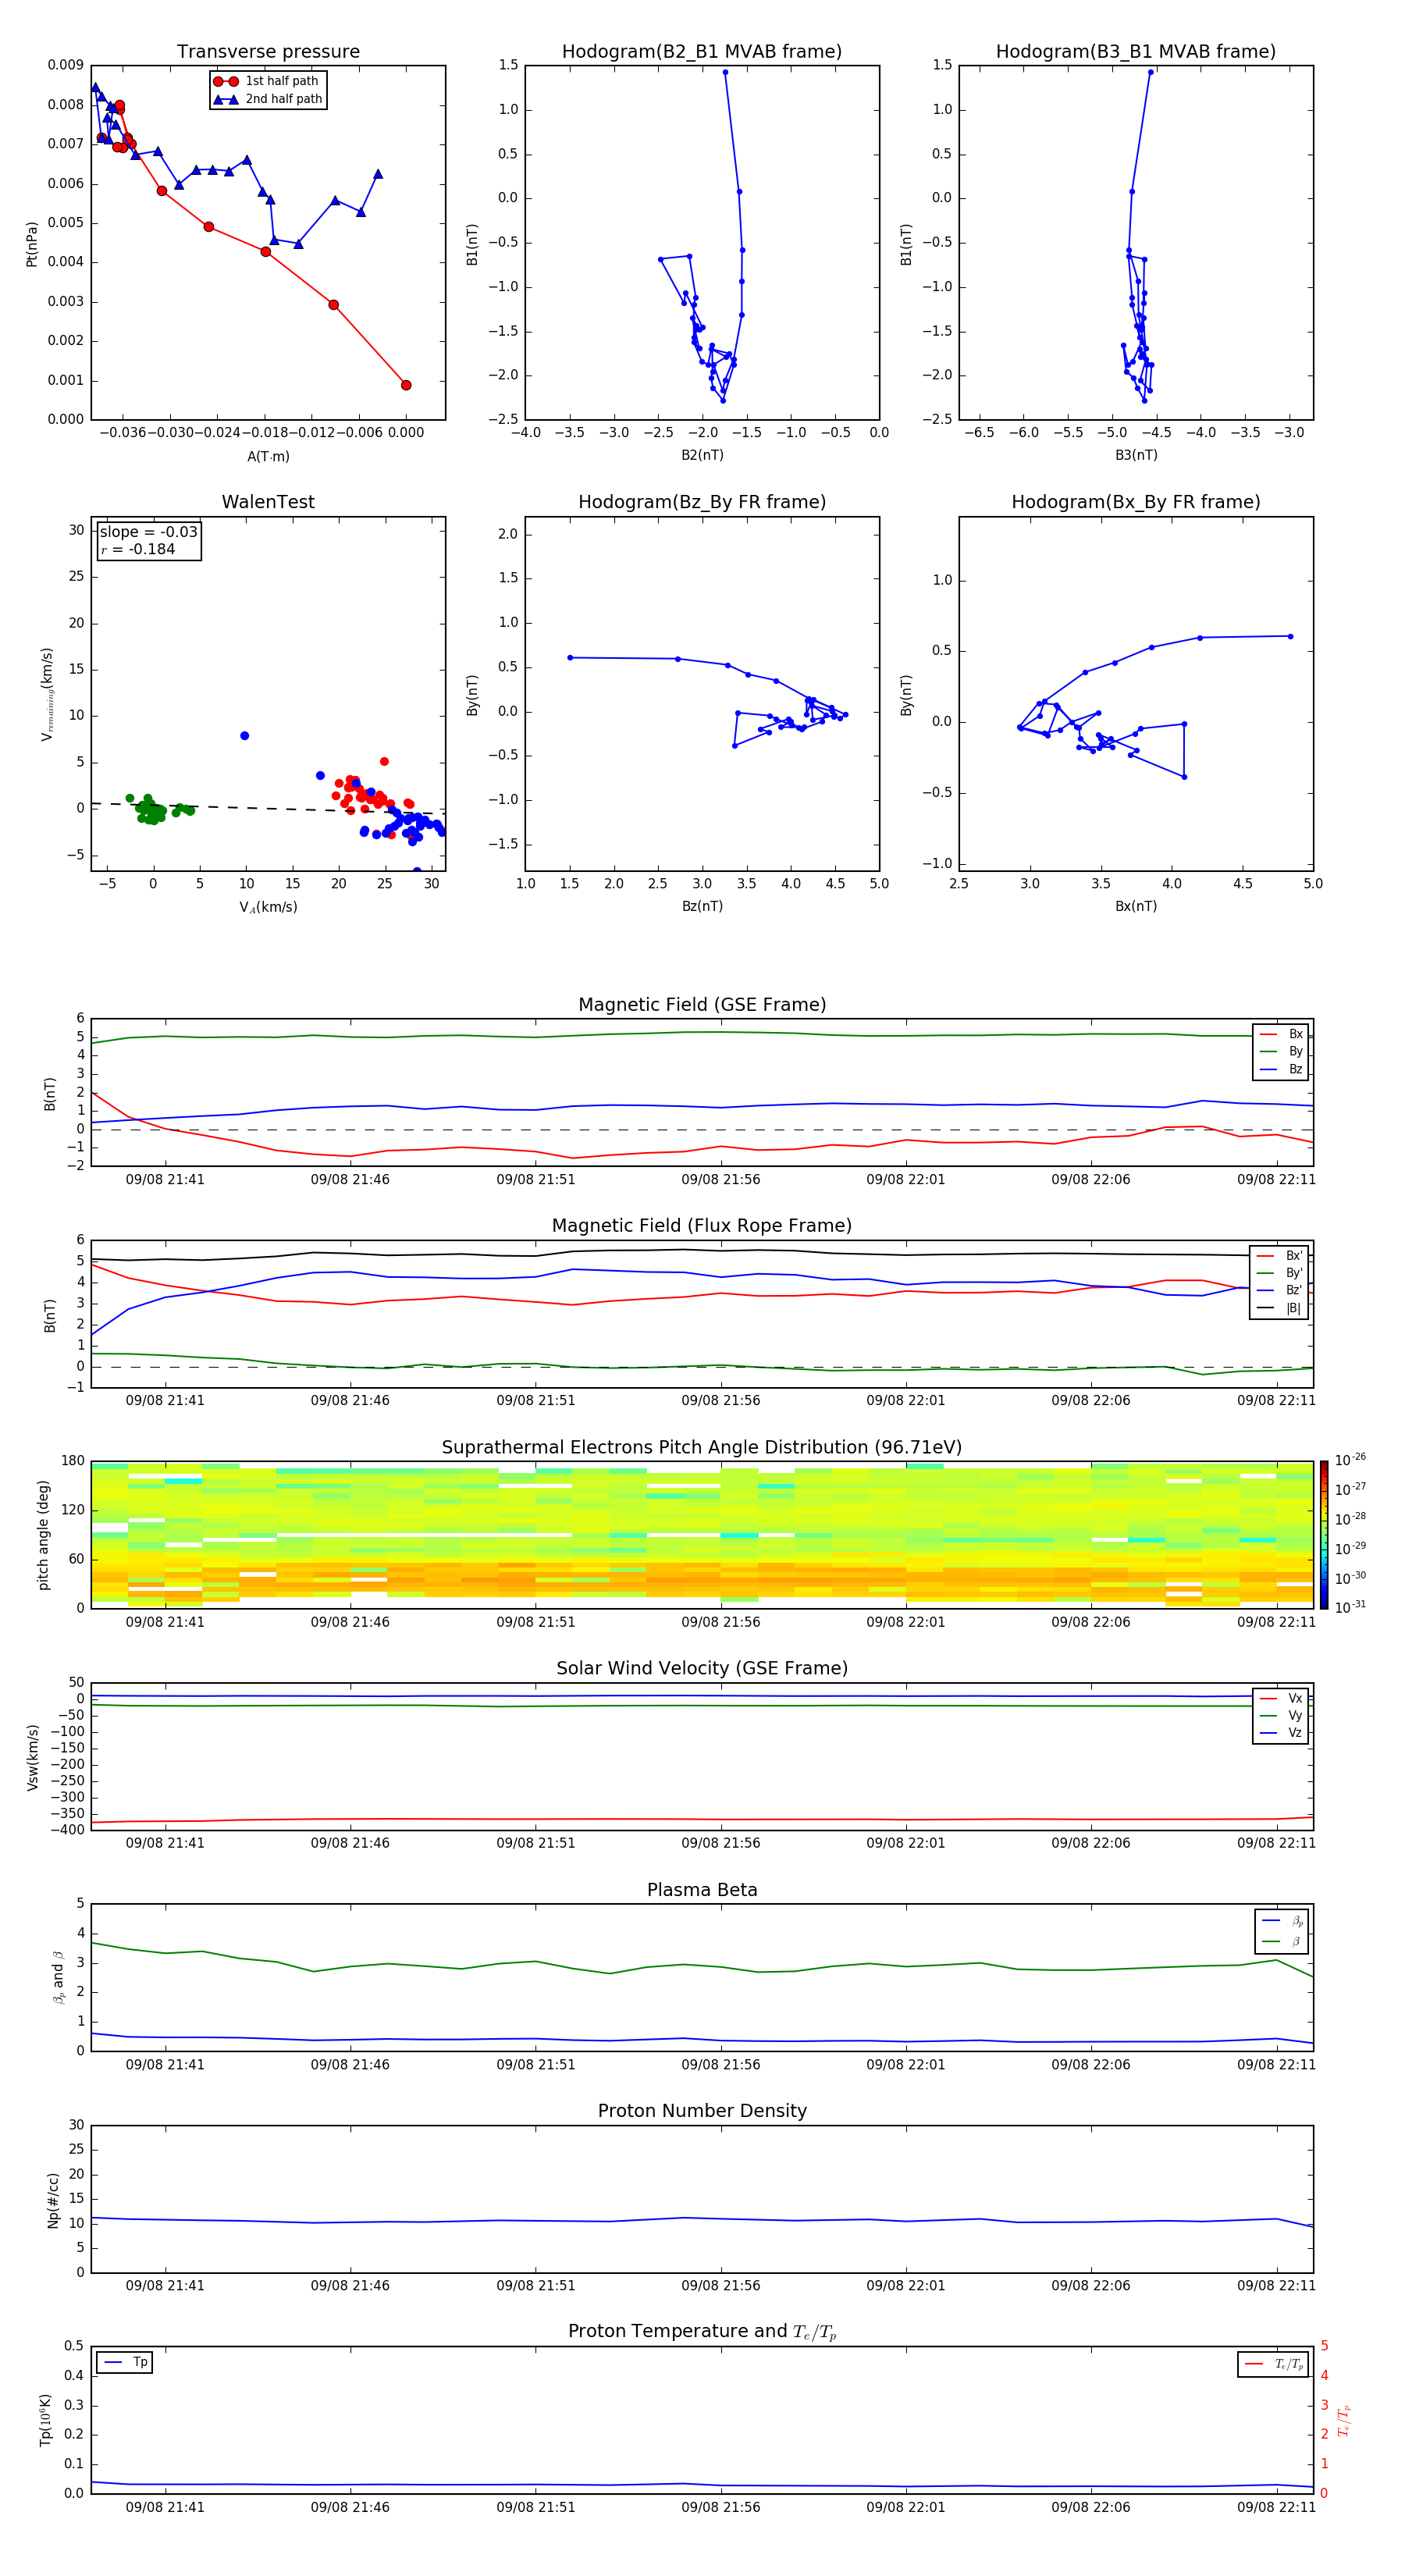Click the 'Transverse pressure' plot title
Viewport: 1405px width, 2576px height.
click(268, 52)
